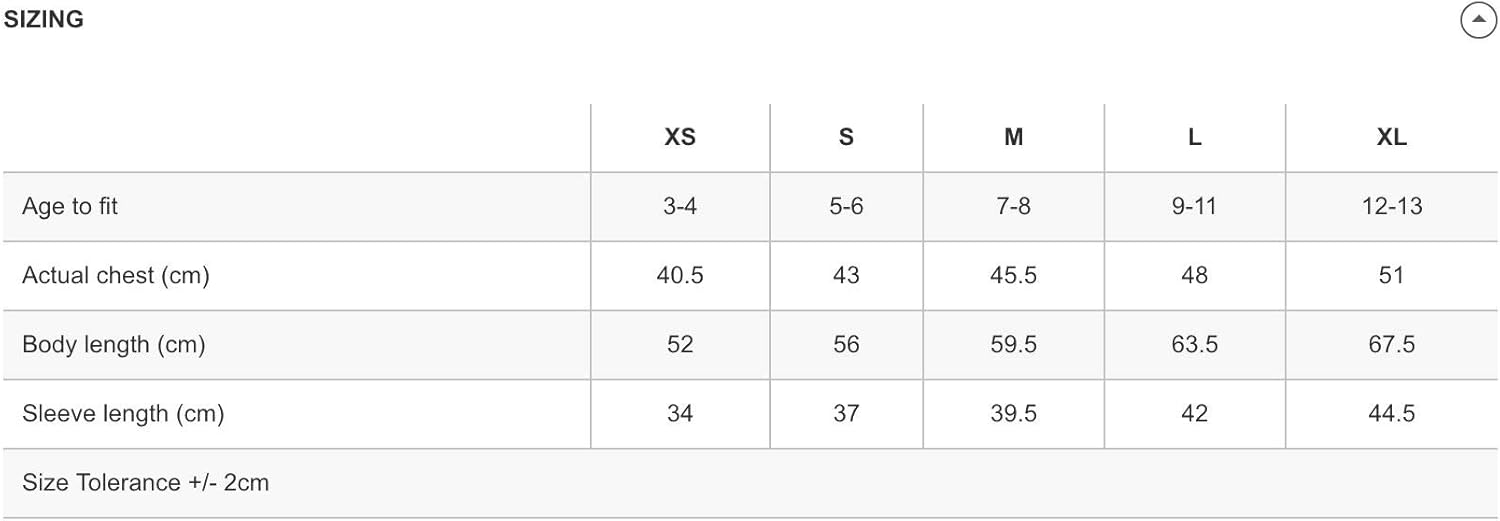Select the XS size column header
The height and width of the screenshot is (521, 1500).
point(680,138)
